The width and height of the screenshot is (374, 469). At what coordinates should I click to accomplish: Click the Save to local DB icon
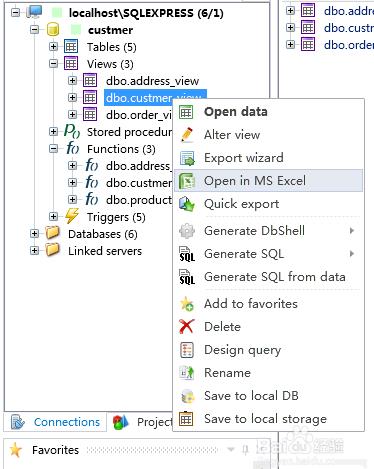(x=187, y=396)
